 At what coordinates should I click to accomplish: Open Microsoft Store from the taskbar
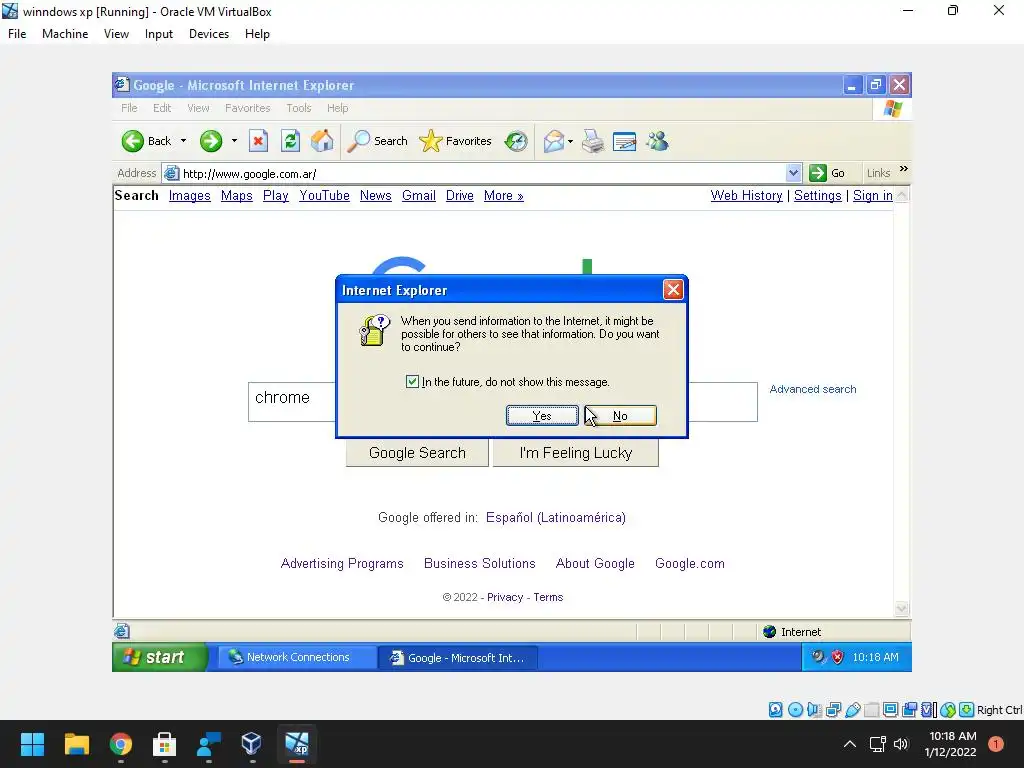164,744
